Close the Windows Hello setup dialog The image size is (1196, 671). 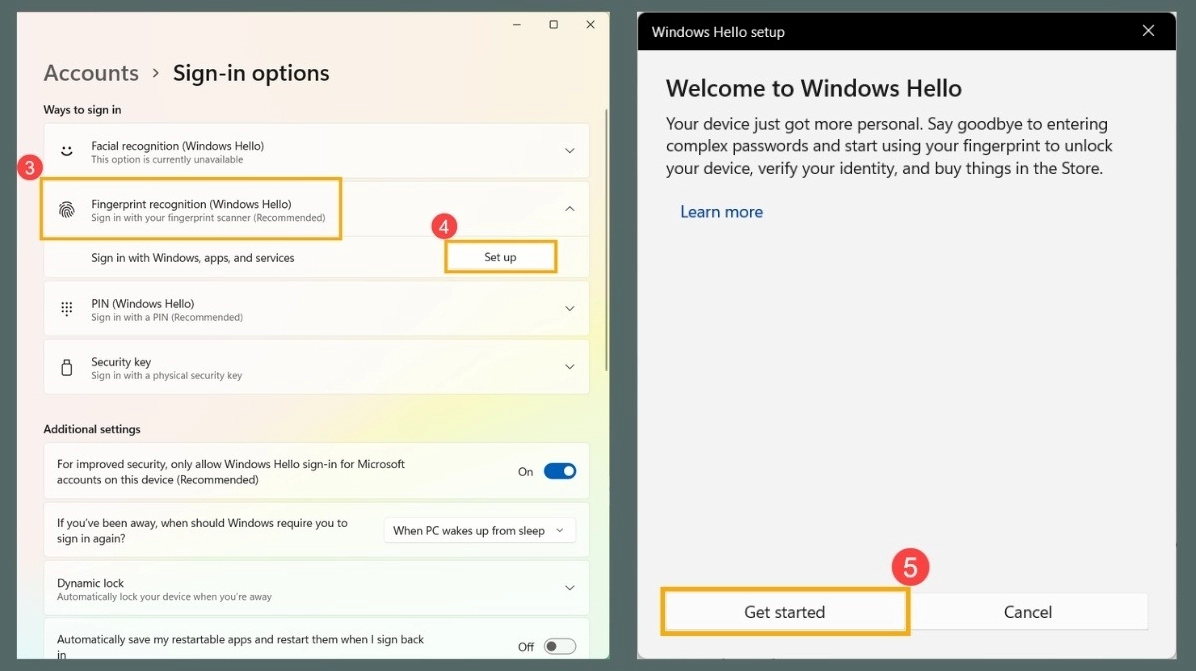1147,31
